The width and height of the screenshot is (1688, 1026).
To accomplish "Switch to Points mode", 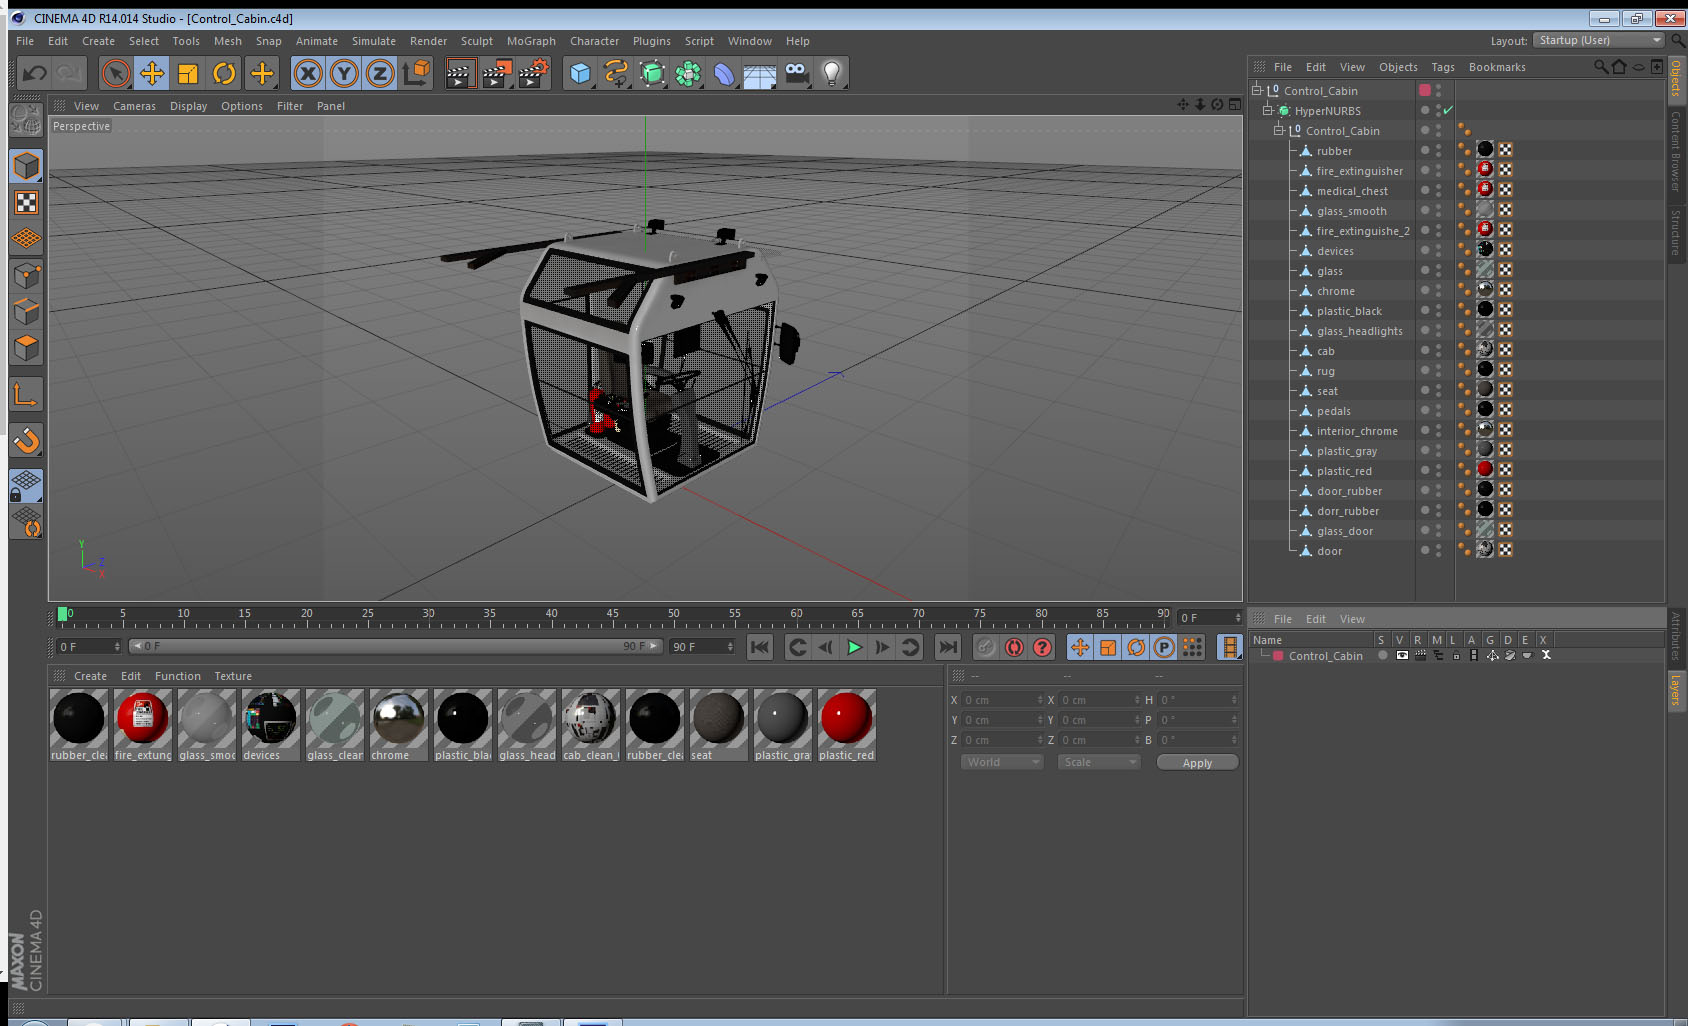I will click(x=26, y=275).
